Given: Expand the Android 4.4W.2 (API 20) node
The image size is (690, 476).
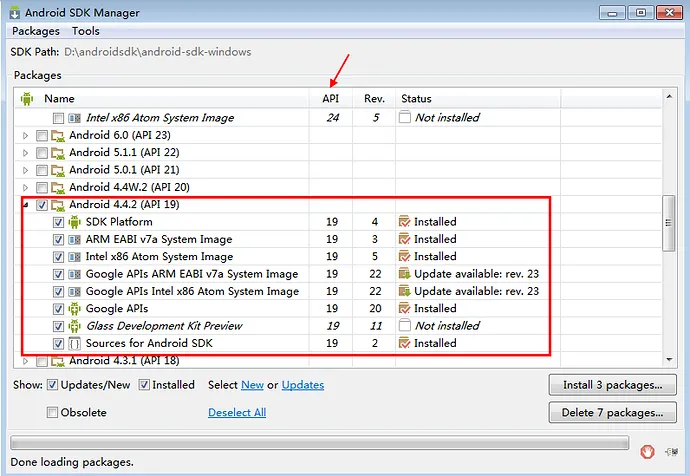Looking at the screenshot, I should click(26, 187).
